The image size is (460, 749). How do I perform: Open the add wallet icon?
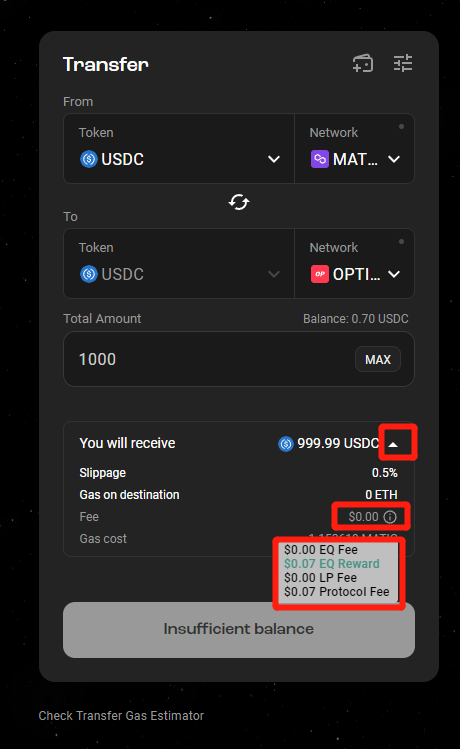pyautogui.click(x=363, y=63)
